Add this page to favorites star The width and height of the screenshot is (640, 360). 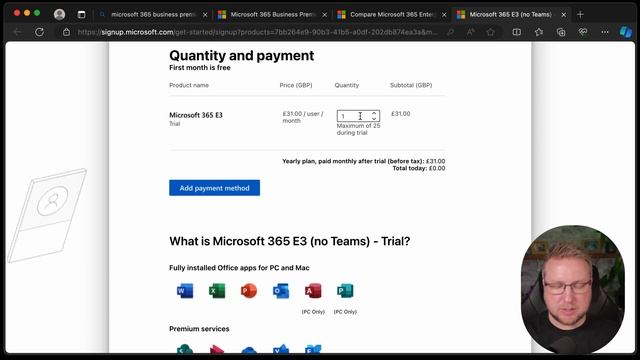[x=490, y=32]
